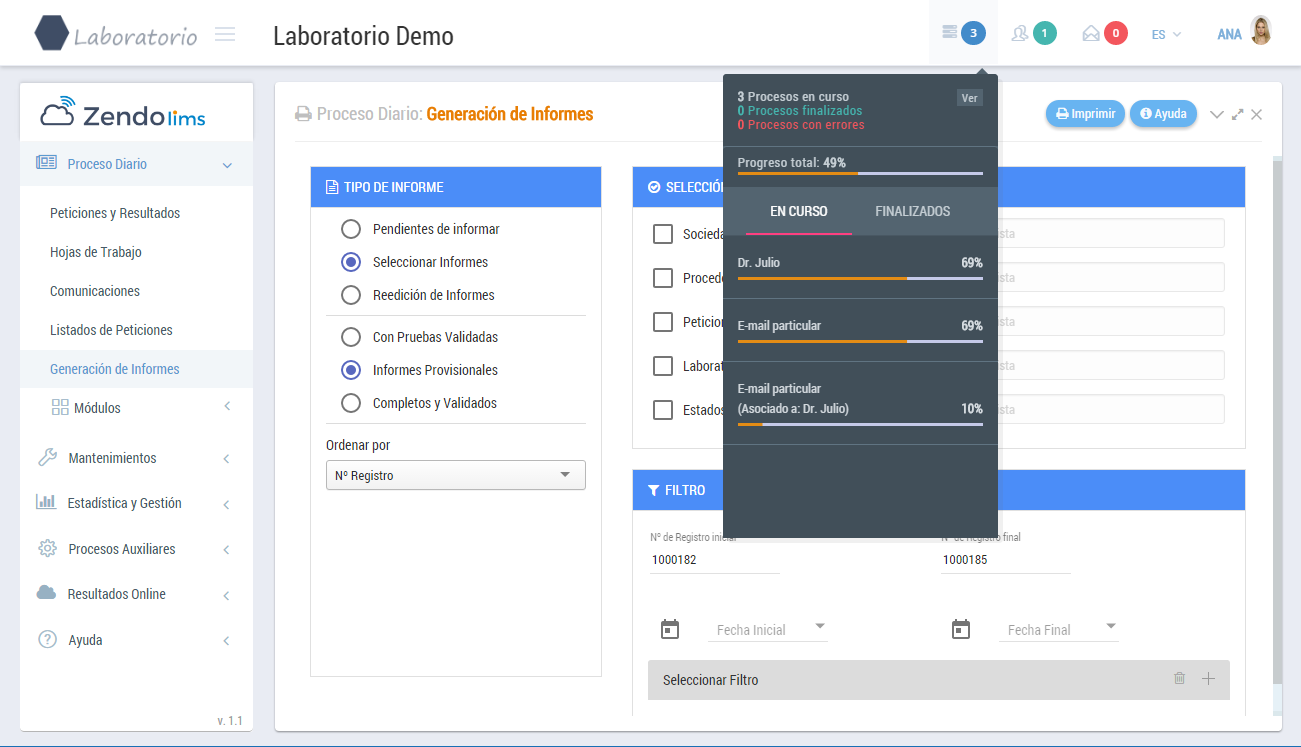This screenshot has width=1301, height=747.
Task: Open Peticiones y Resultados menu item
Action: (x=115, y=213)
